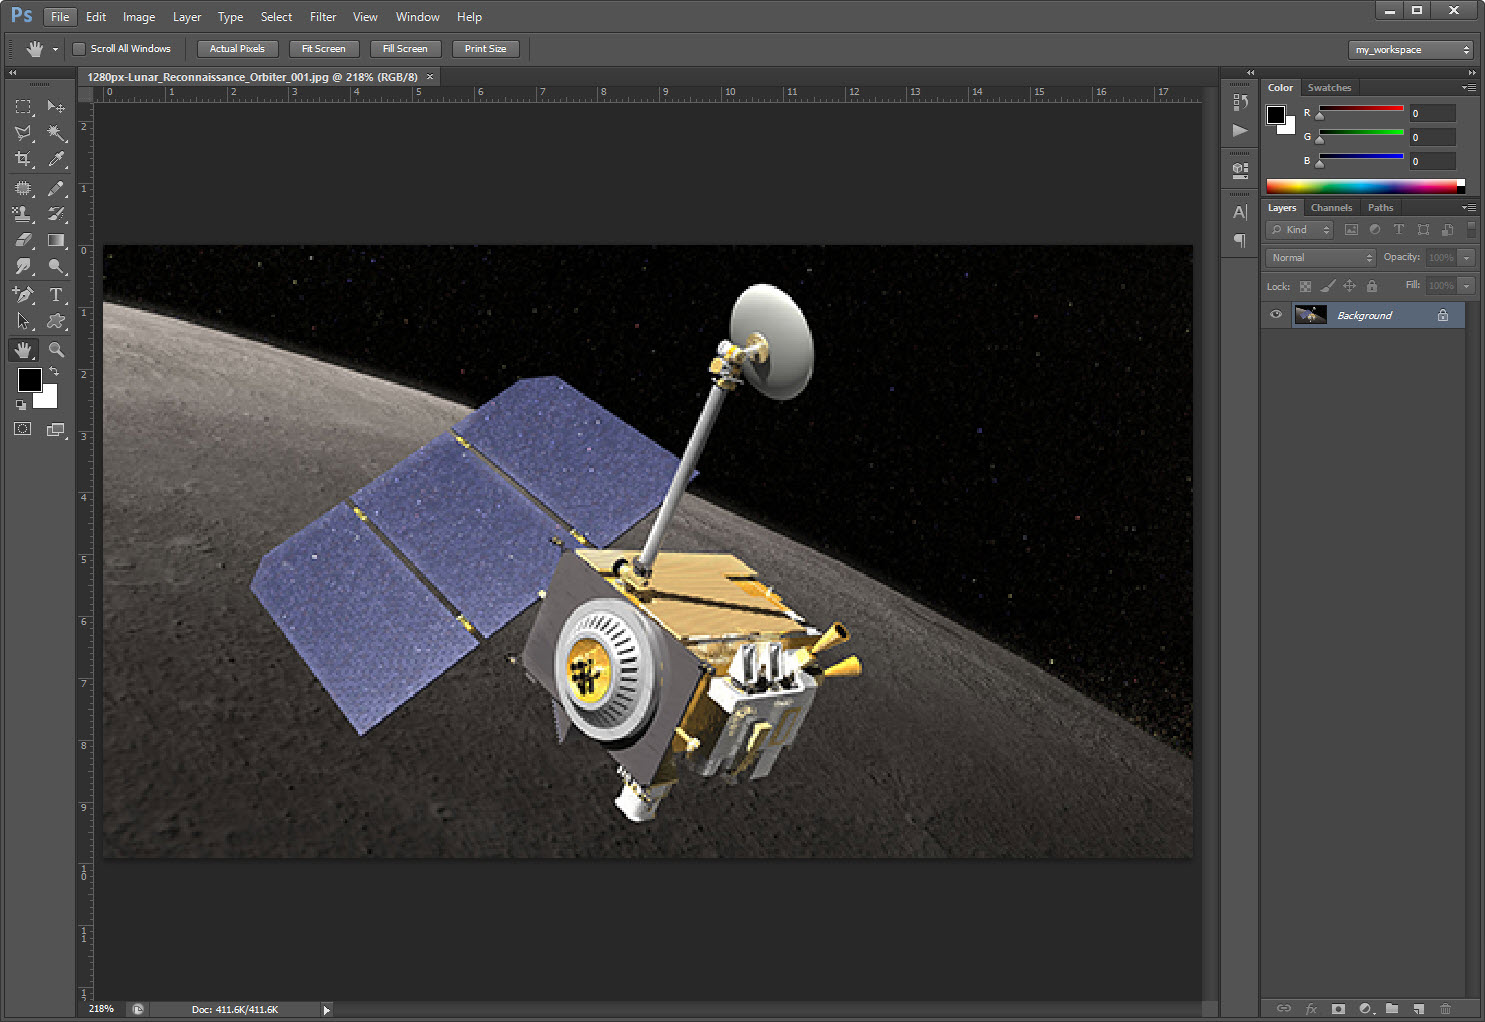1485x1022 pixels.
Task: Select the Gradient tool
Action: (x=56, y=240)
